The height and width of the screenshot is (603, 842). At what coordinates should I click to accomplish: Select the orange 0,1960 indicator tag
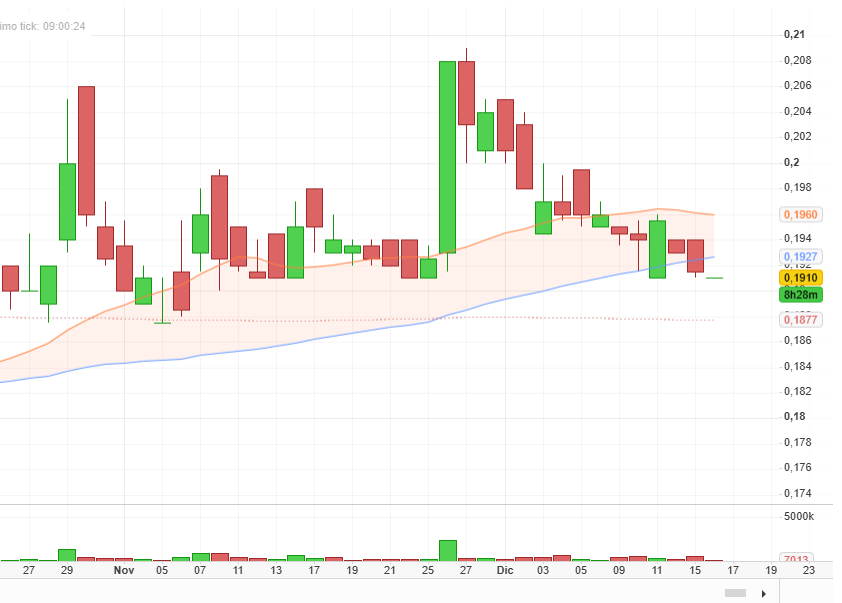pyautogui.click(x=801, y=215)
